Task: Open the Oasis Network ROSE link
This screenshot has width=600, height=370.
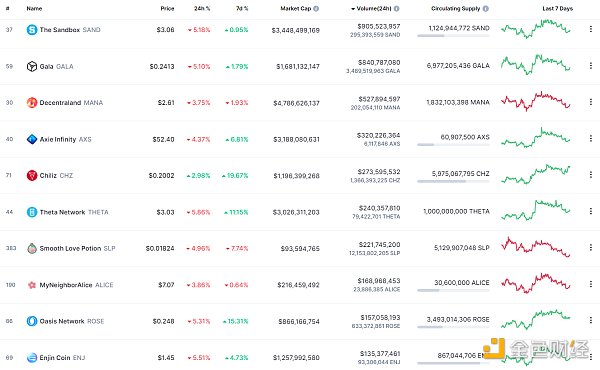Action: (72, 321)
